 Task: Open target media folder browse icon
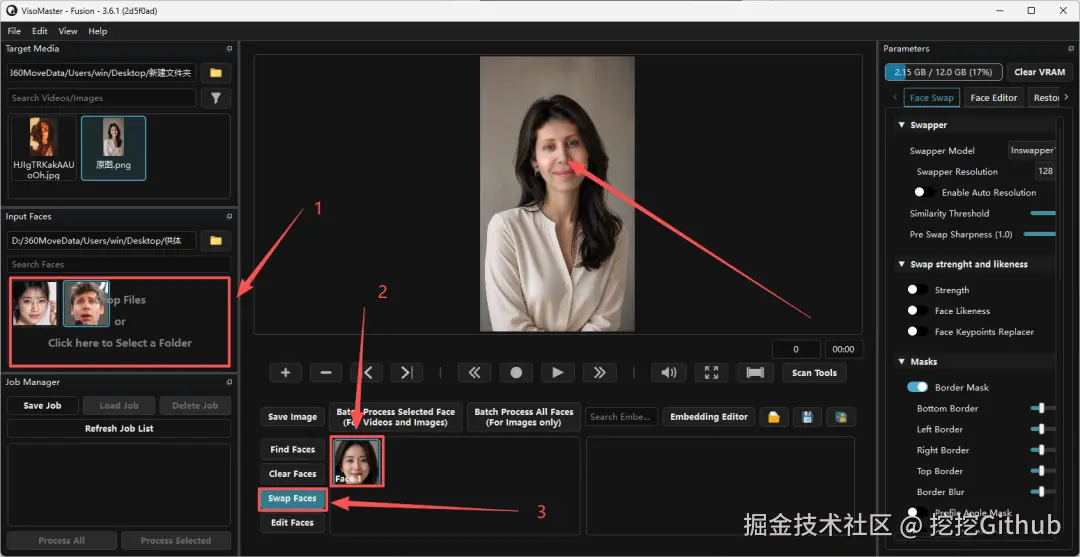coord(216,73)
